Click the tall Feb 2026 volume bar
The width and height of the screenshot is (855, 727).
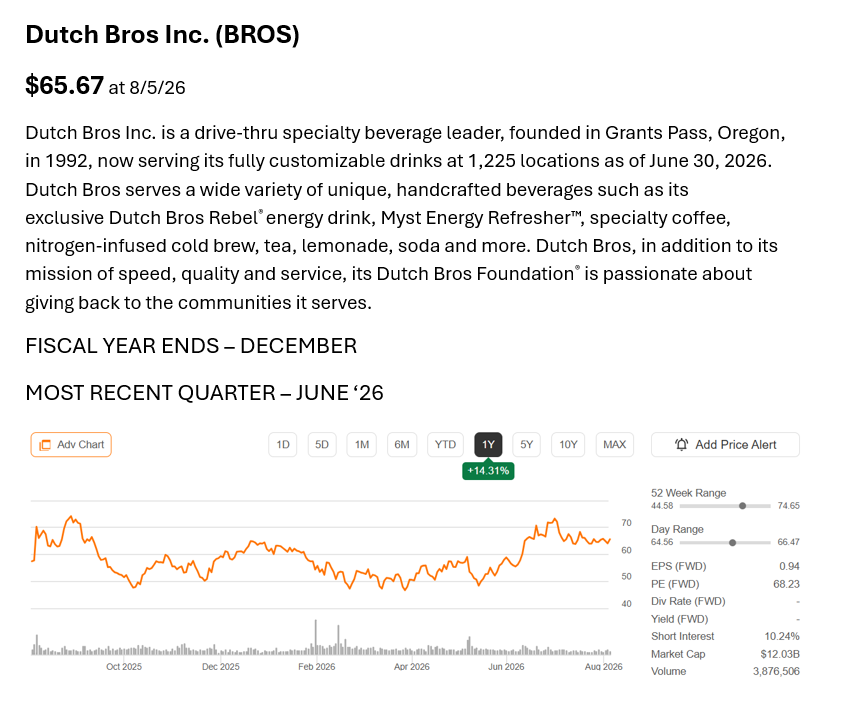pos(316,637)
